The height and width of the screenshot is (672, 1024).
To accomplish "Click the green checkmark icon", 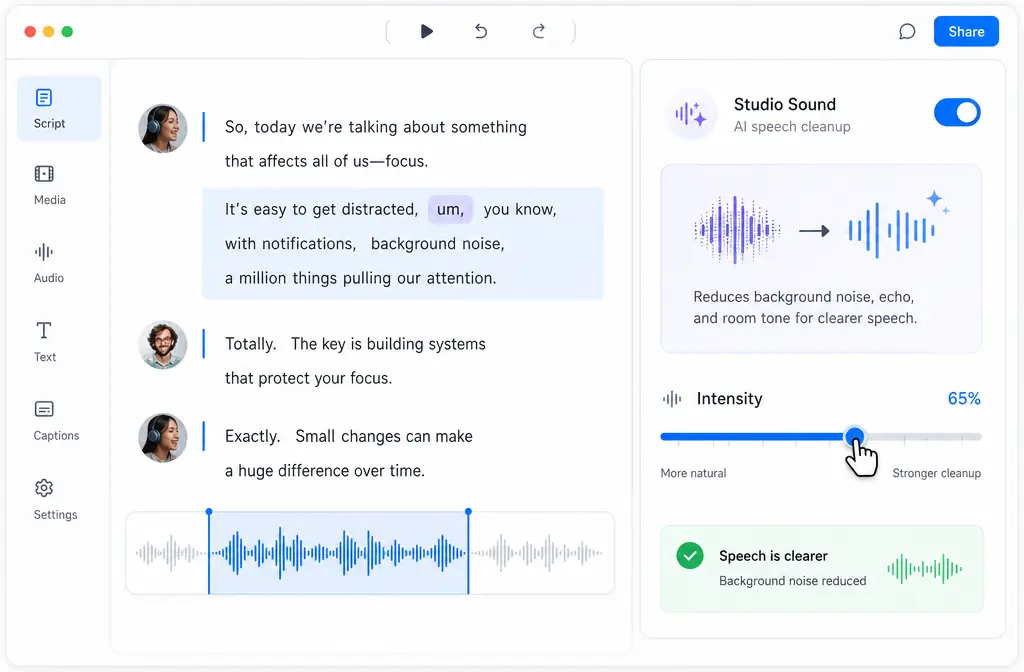I will (690, 556).
